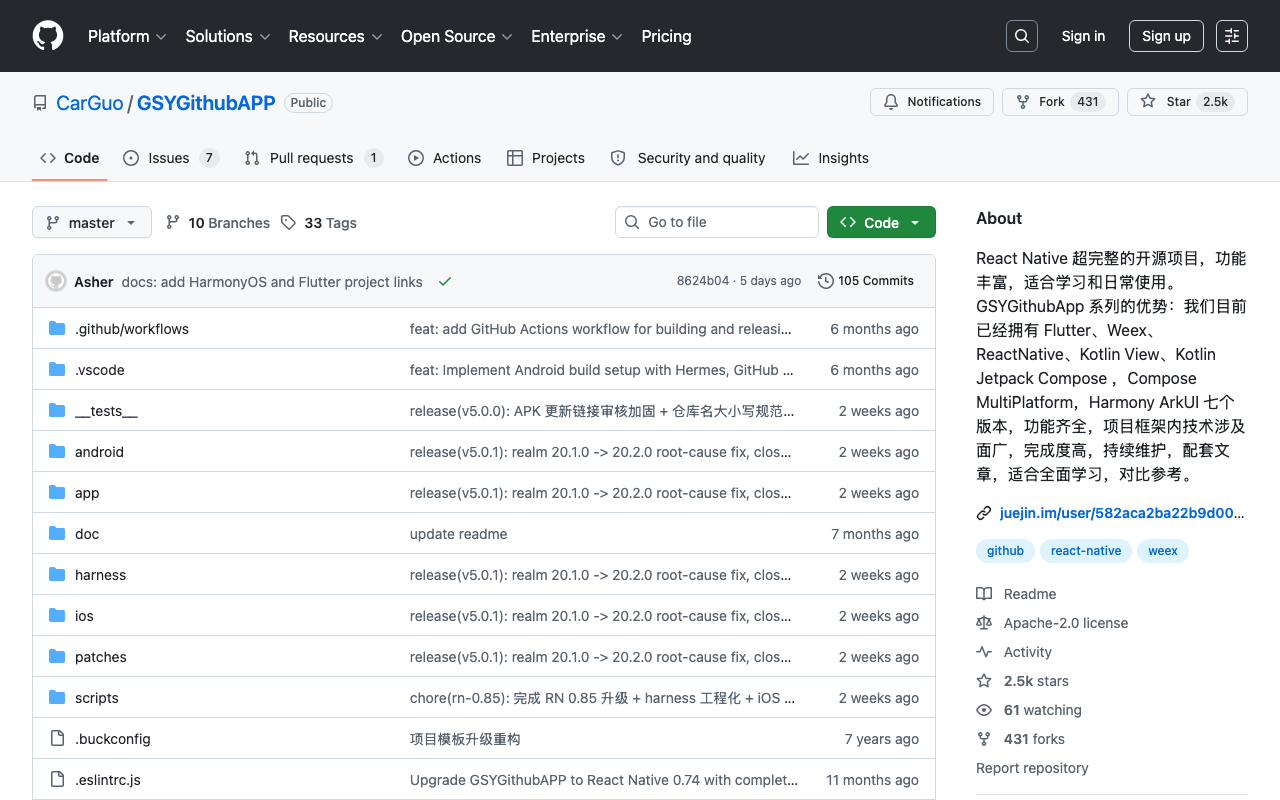This screenshot has height=800, width=1280.
Task: Click the .buckconfig file icon
Action: point(57,739)
